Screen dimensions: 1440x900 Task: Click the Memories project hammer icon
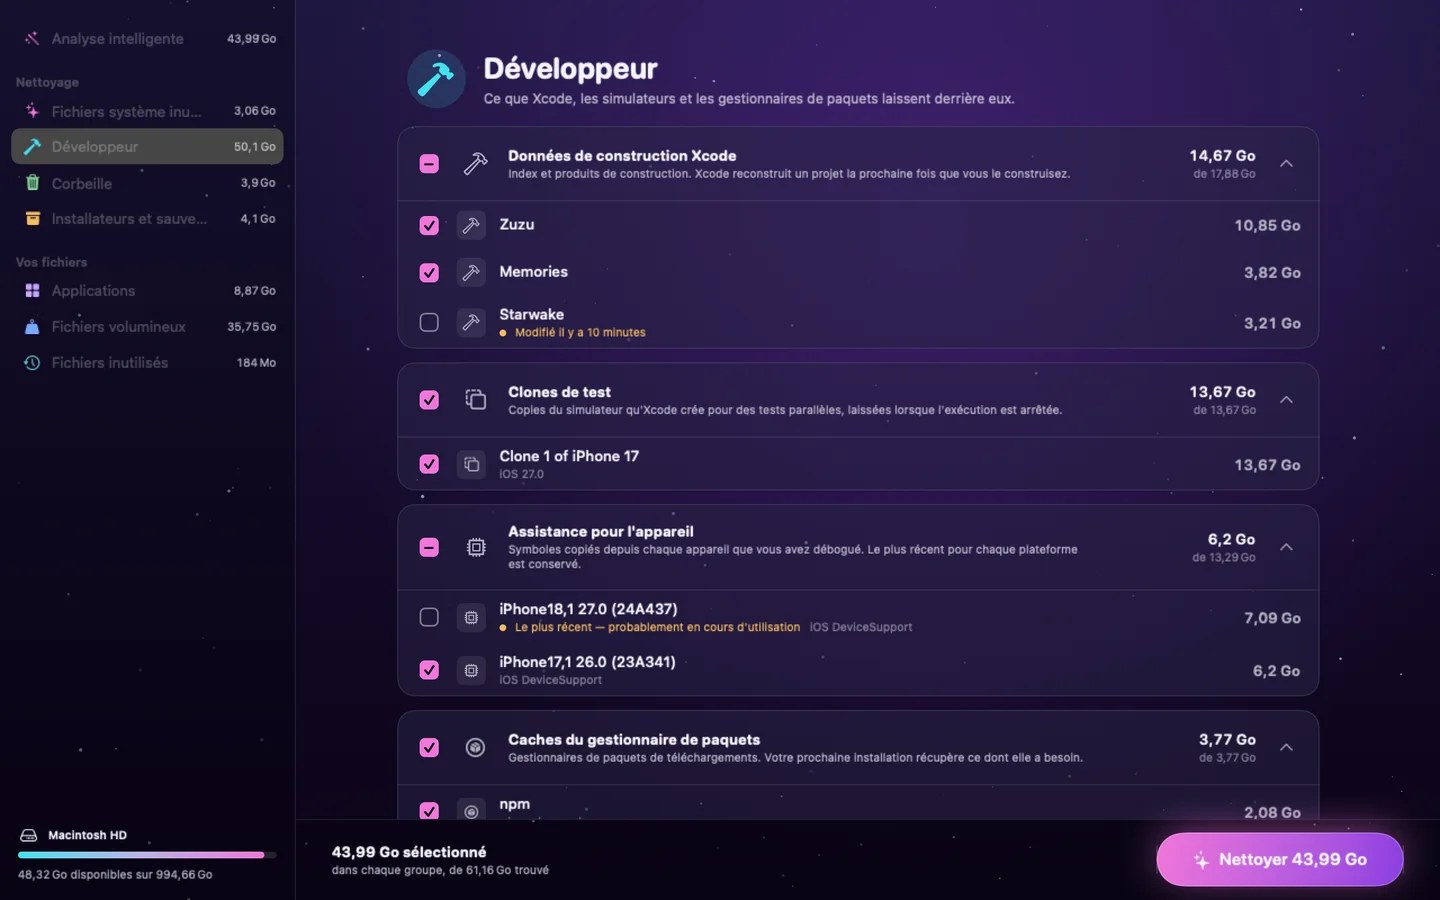pyautogui.click(x=471, y=272)
